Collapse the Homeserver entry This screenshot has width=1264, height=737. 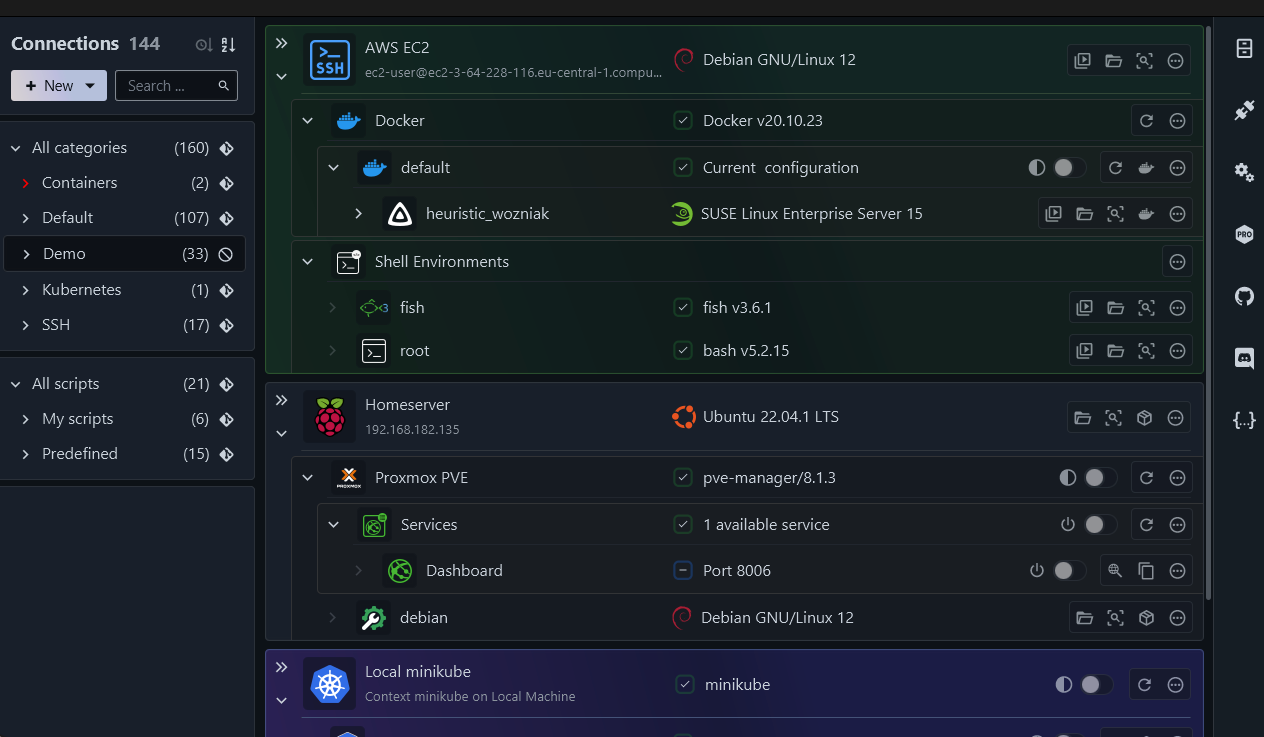(281, 434)
